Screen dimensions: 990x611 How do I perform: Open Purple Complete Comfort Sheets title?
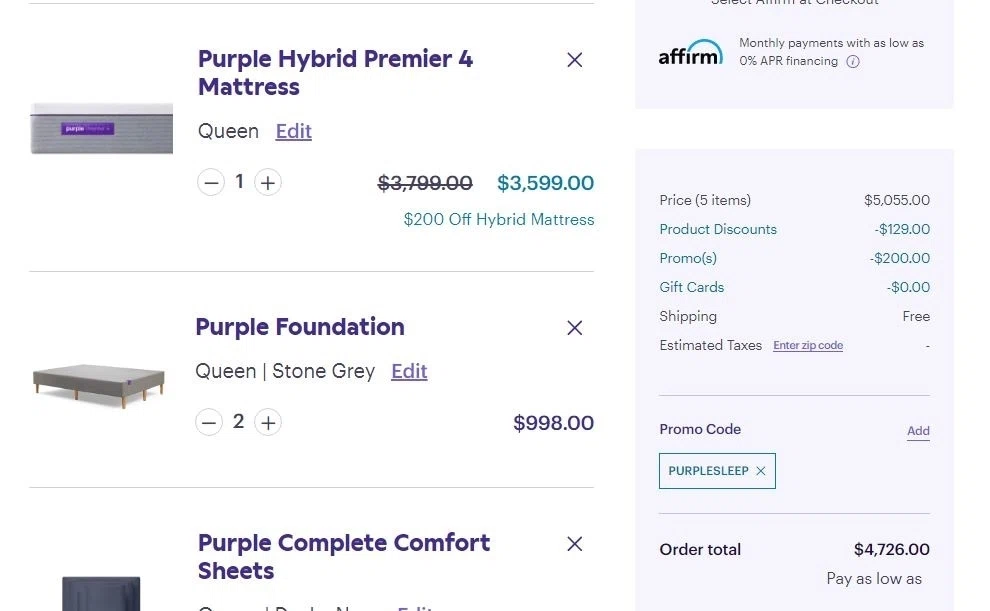pos(344,557)
